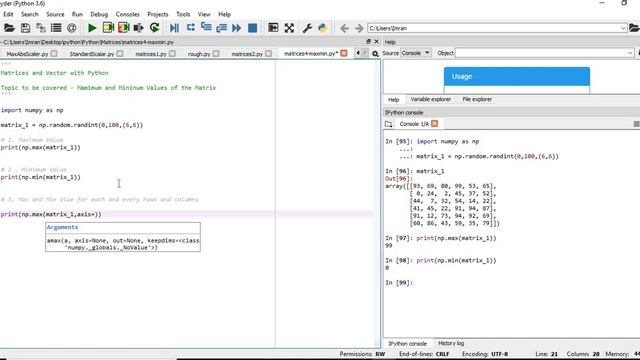The width and height of the screenshot is (640, 360).
Task: Stop debugging blue square icon
Action: coord(253,28)
